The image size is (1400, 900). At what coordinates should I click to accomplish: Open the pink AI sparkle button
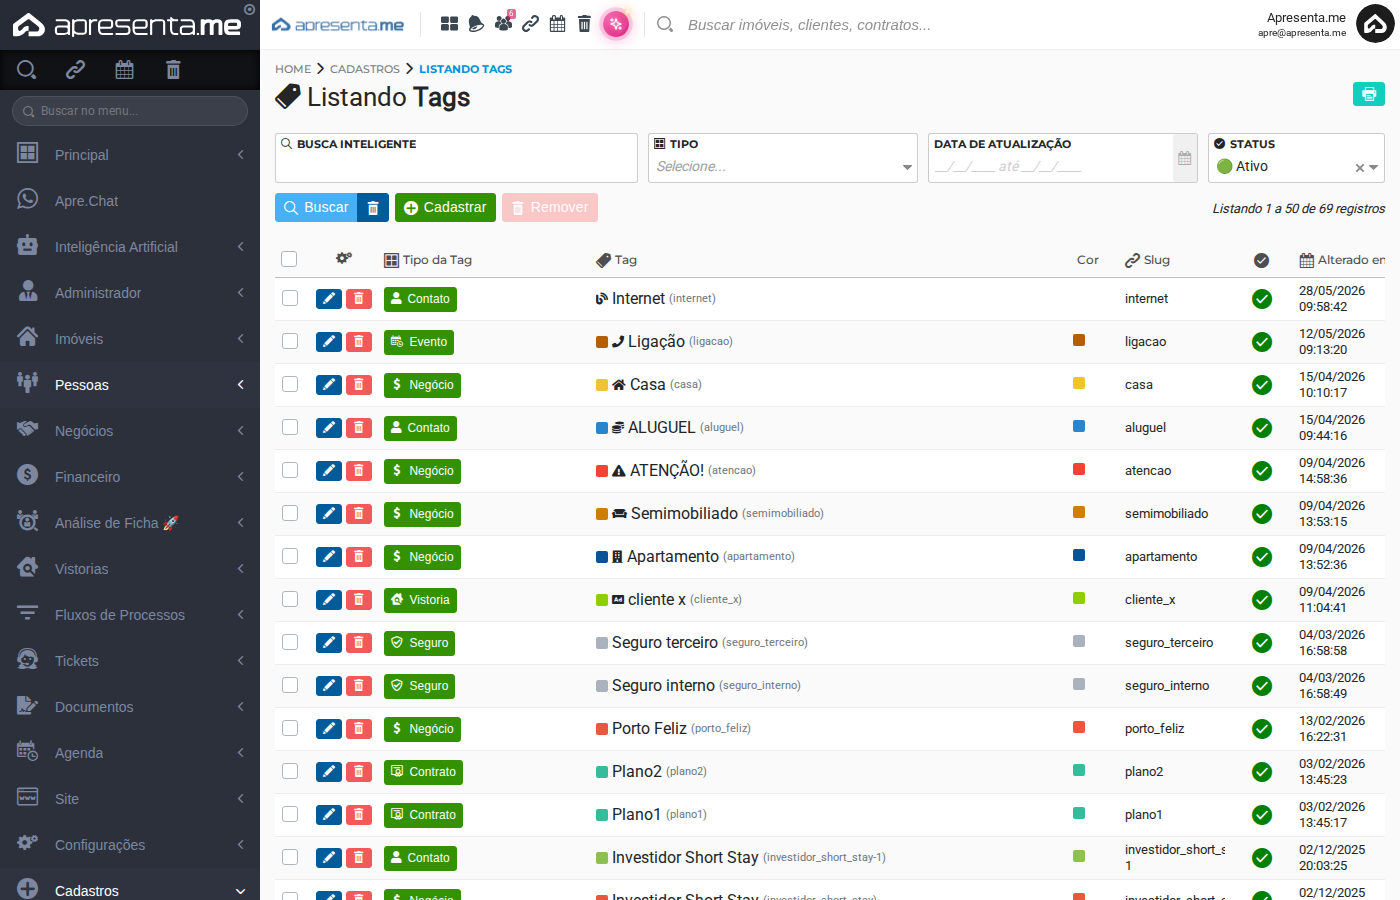(x=616, y=24)
